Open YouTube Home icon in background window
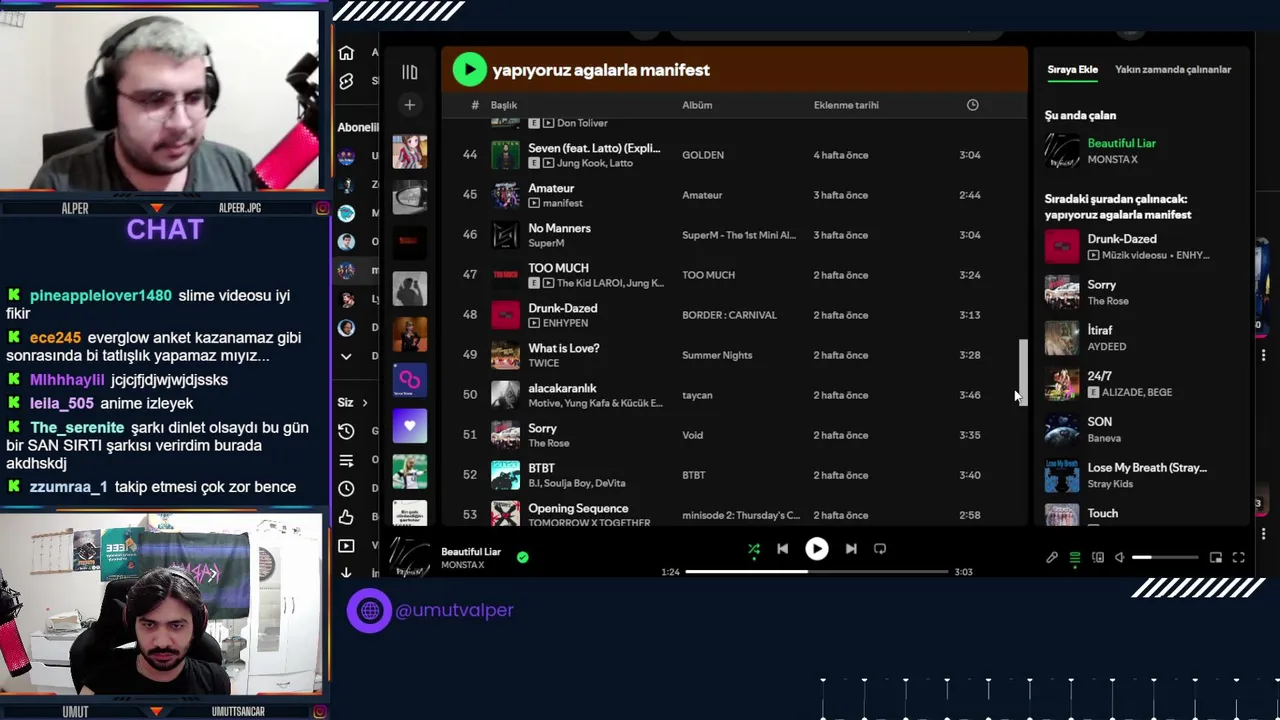This screenshot has width=1280, height=720. [x=346, y=53]
